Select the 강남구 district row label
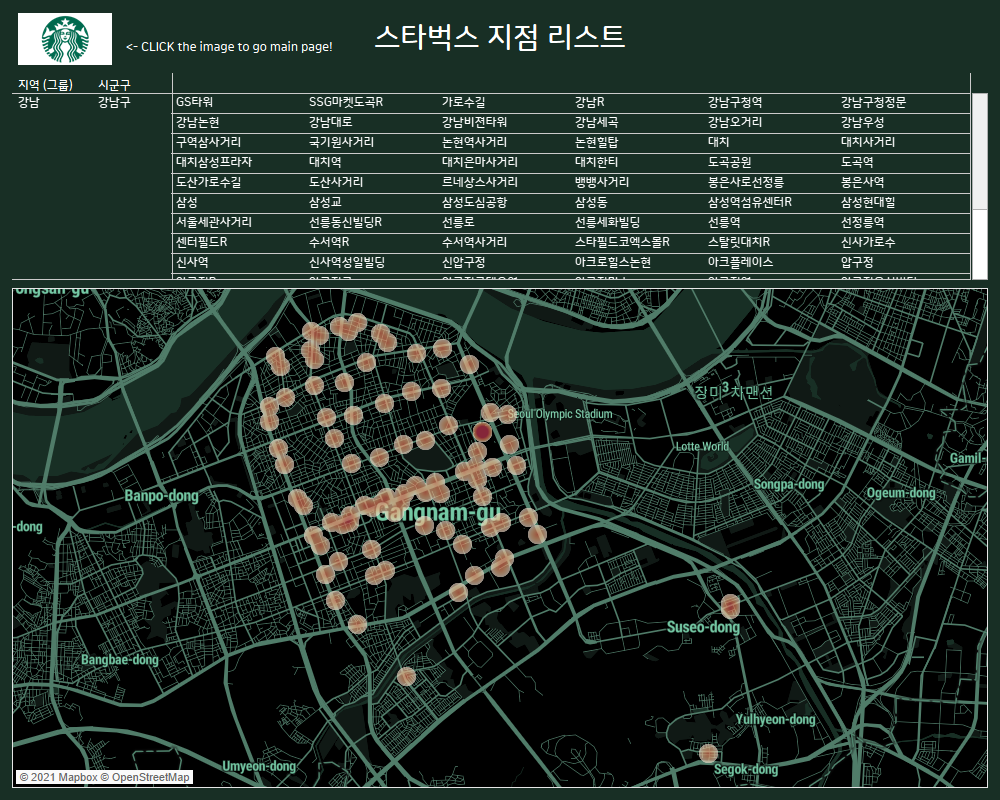The width and height of the screenshot is (1000, 800). click(x=114, y=102)
